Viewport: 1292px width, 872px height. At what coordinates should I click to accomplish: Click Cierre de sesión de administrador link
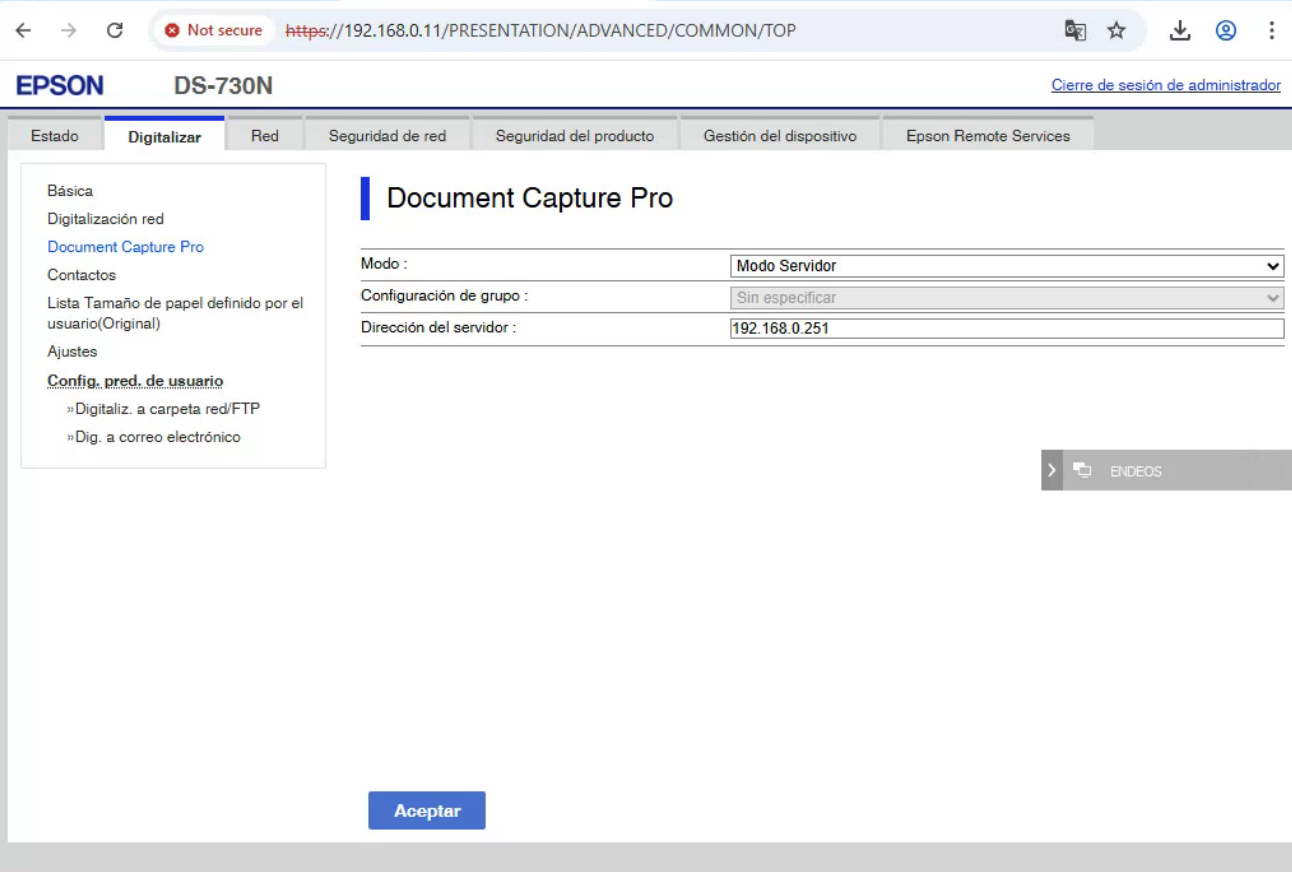1166,85
